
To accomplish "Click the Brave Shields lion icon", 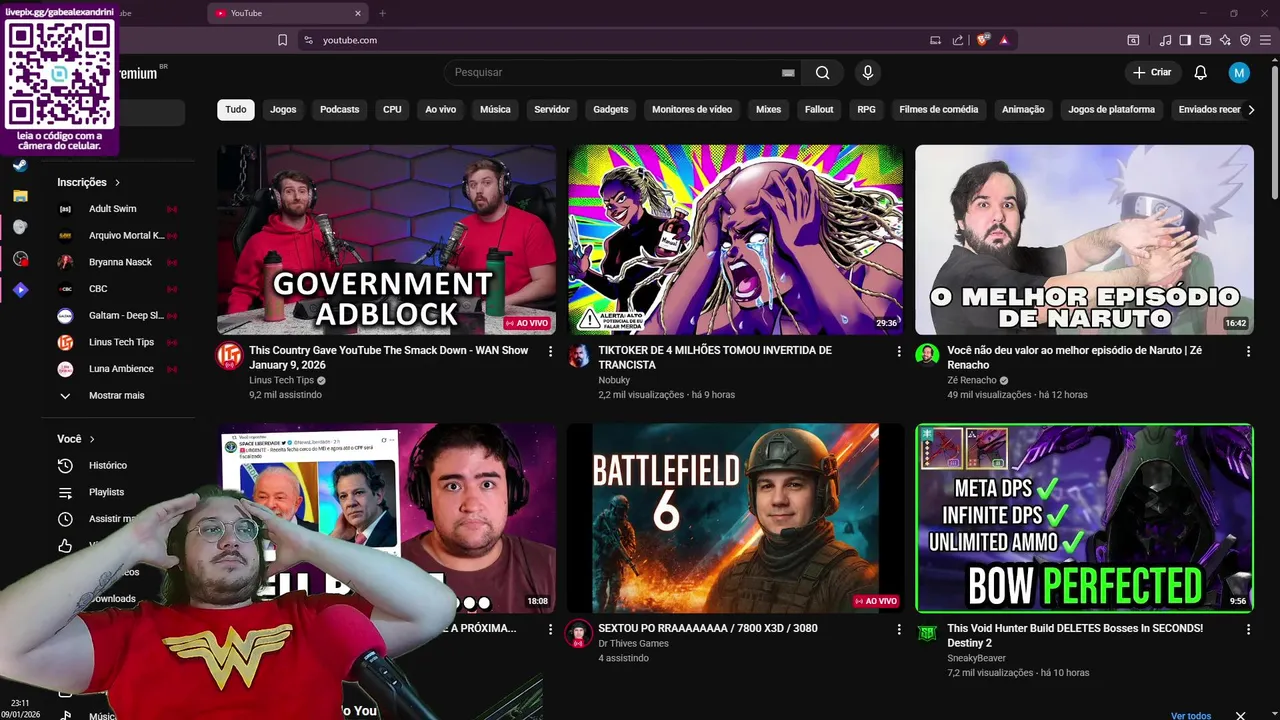I will tap(983, 40).
